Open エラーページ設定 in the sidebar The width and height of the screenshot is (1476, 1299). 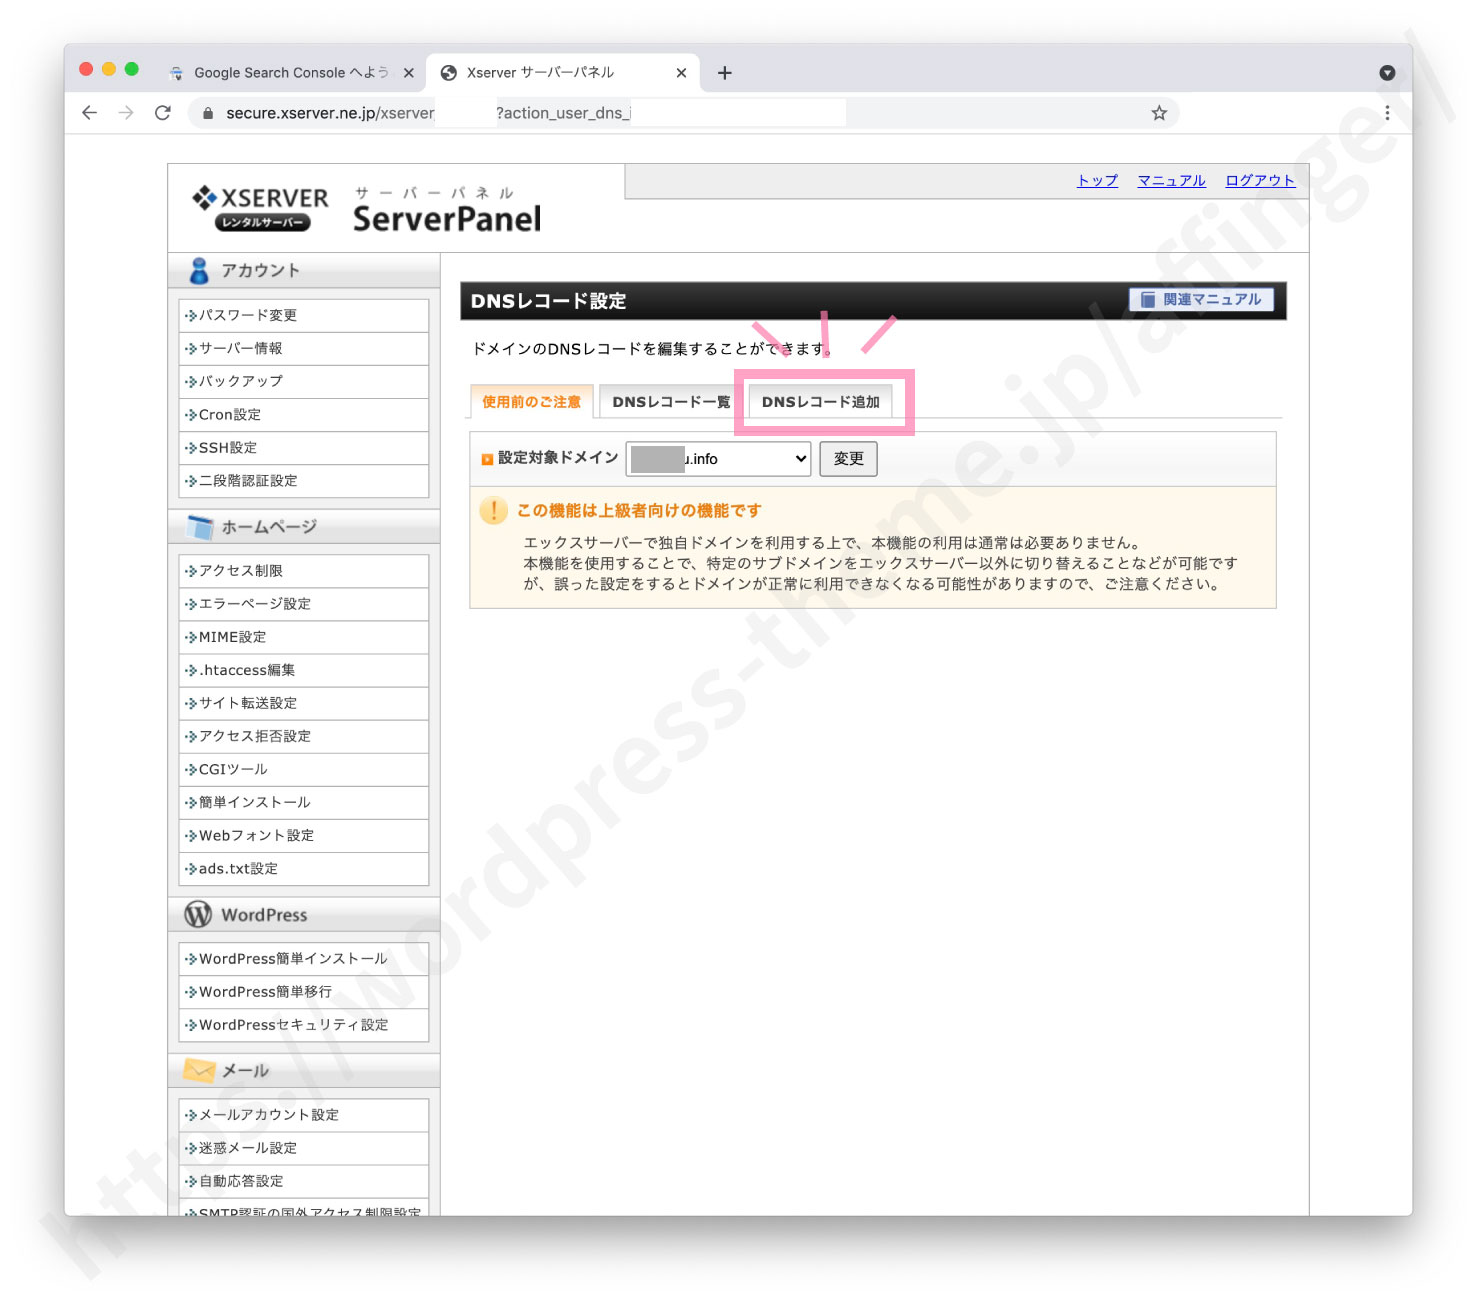(x=304, y=604)
